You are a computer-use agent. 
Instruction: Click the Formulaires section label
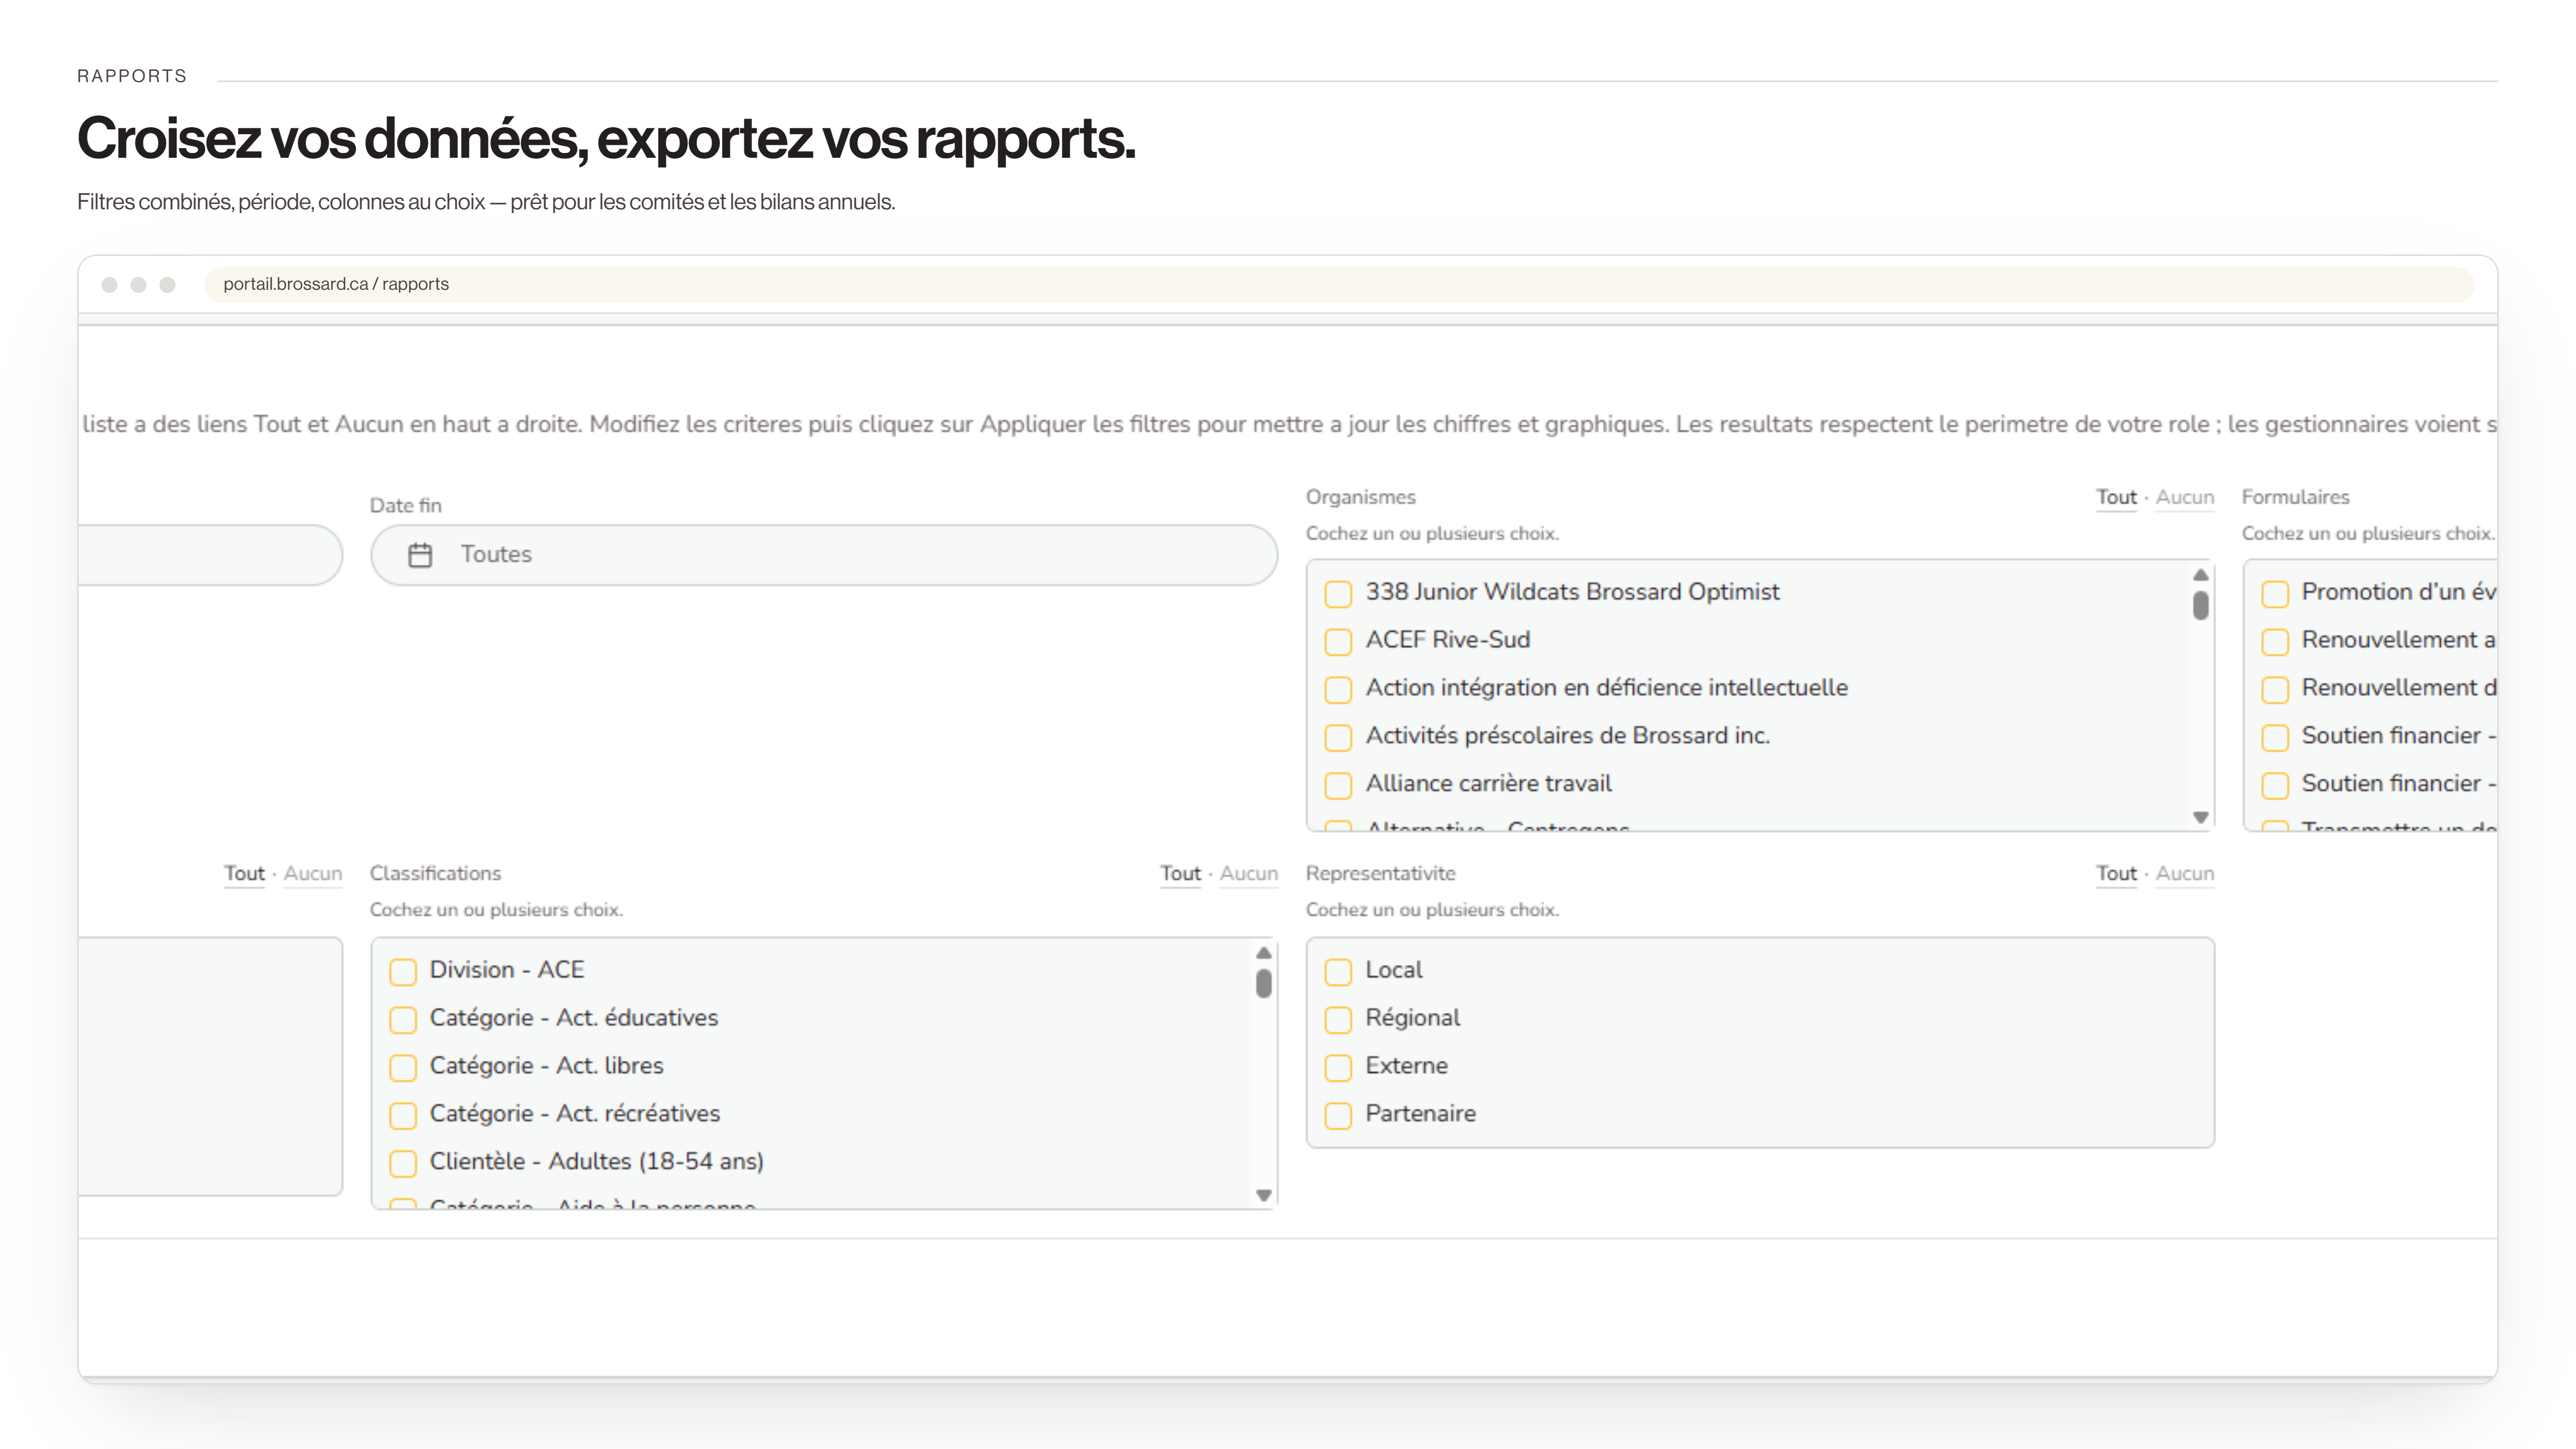pos(2295,497)
